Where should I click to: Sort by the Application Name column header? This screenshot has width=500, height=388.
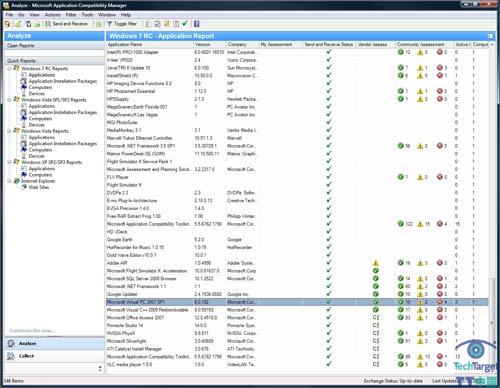click(150, 44)
